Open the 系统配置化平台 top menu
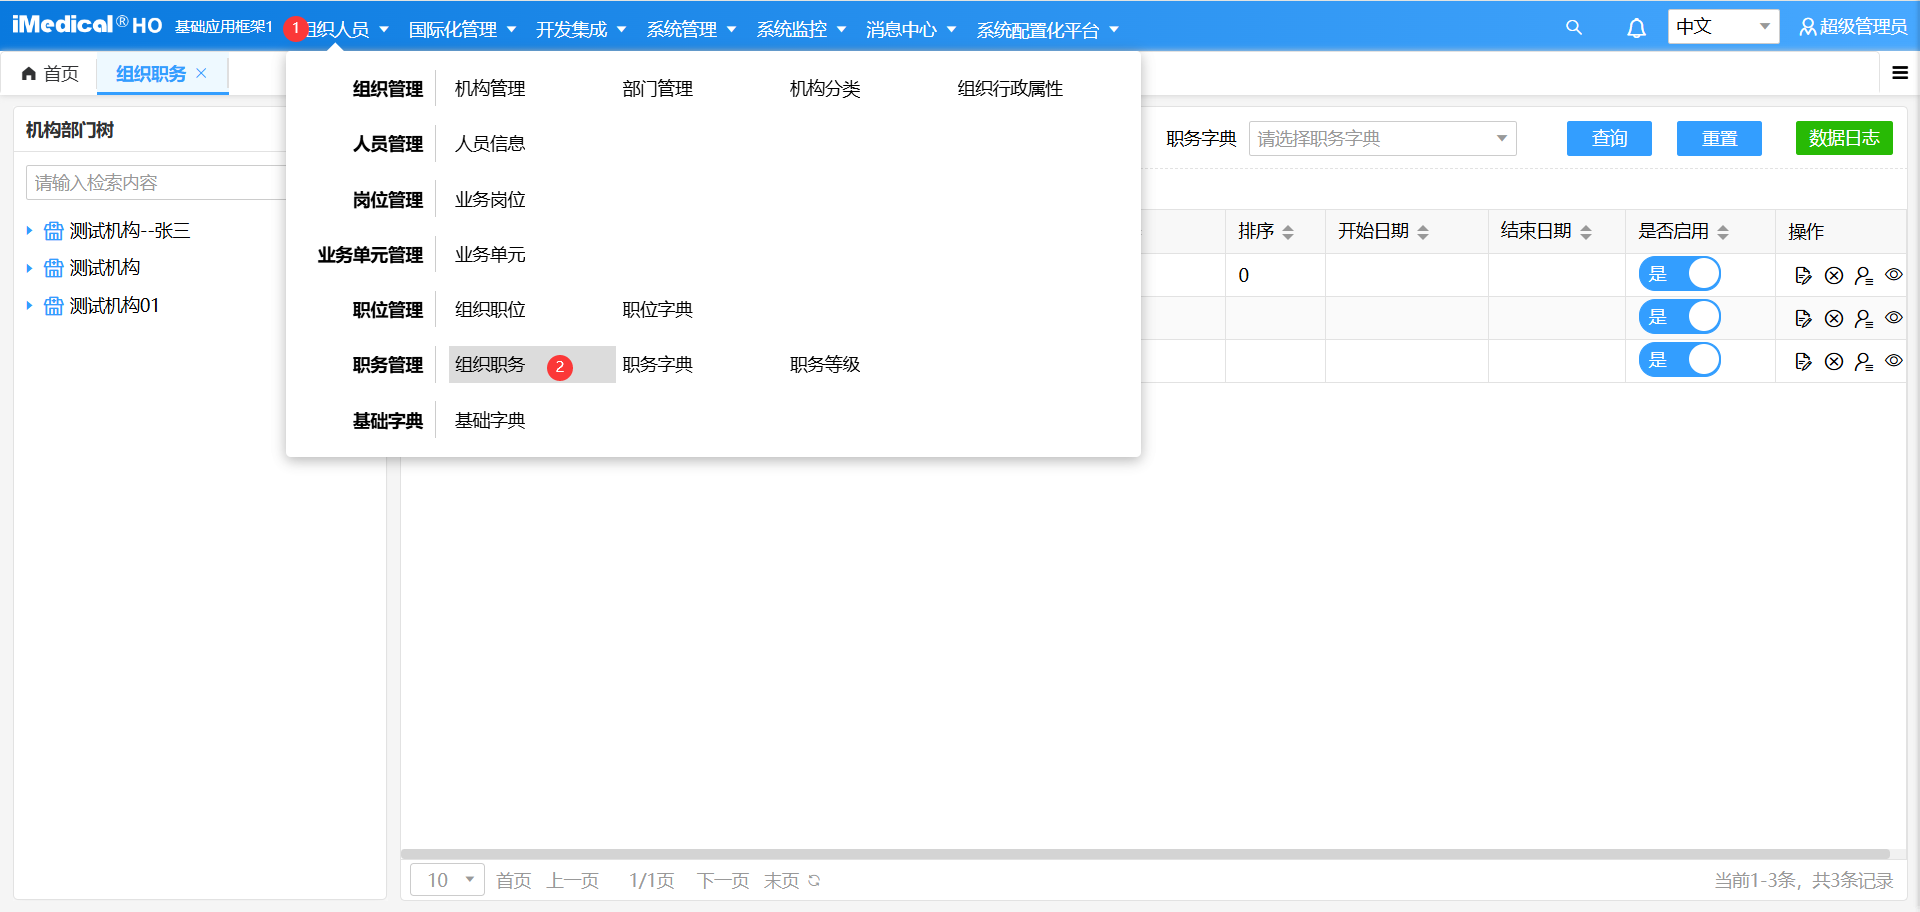This screenshot has height=912, width=1920. coord(1047,30)
